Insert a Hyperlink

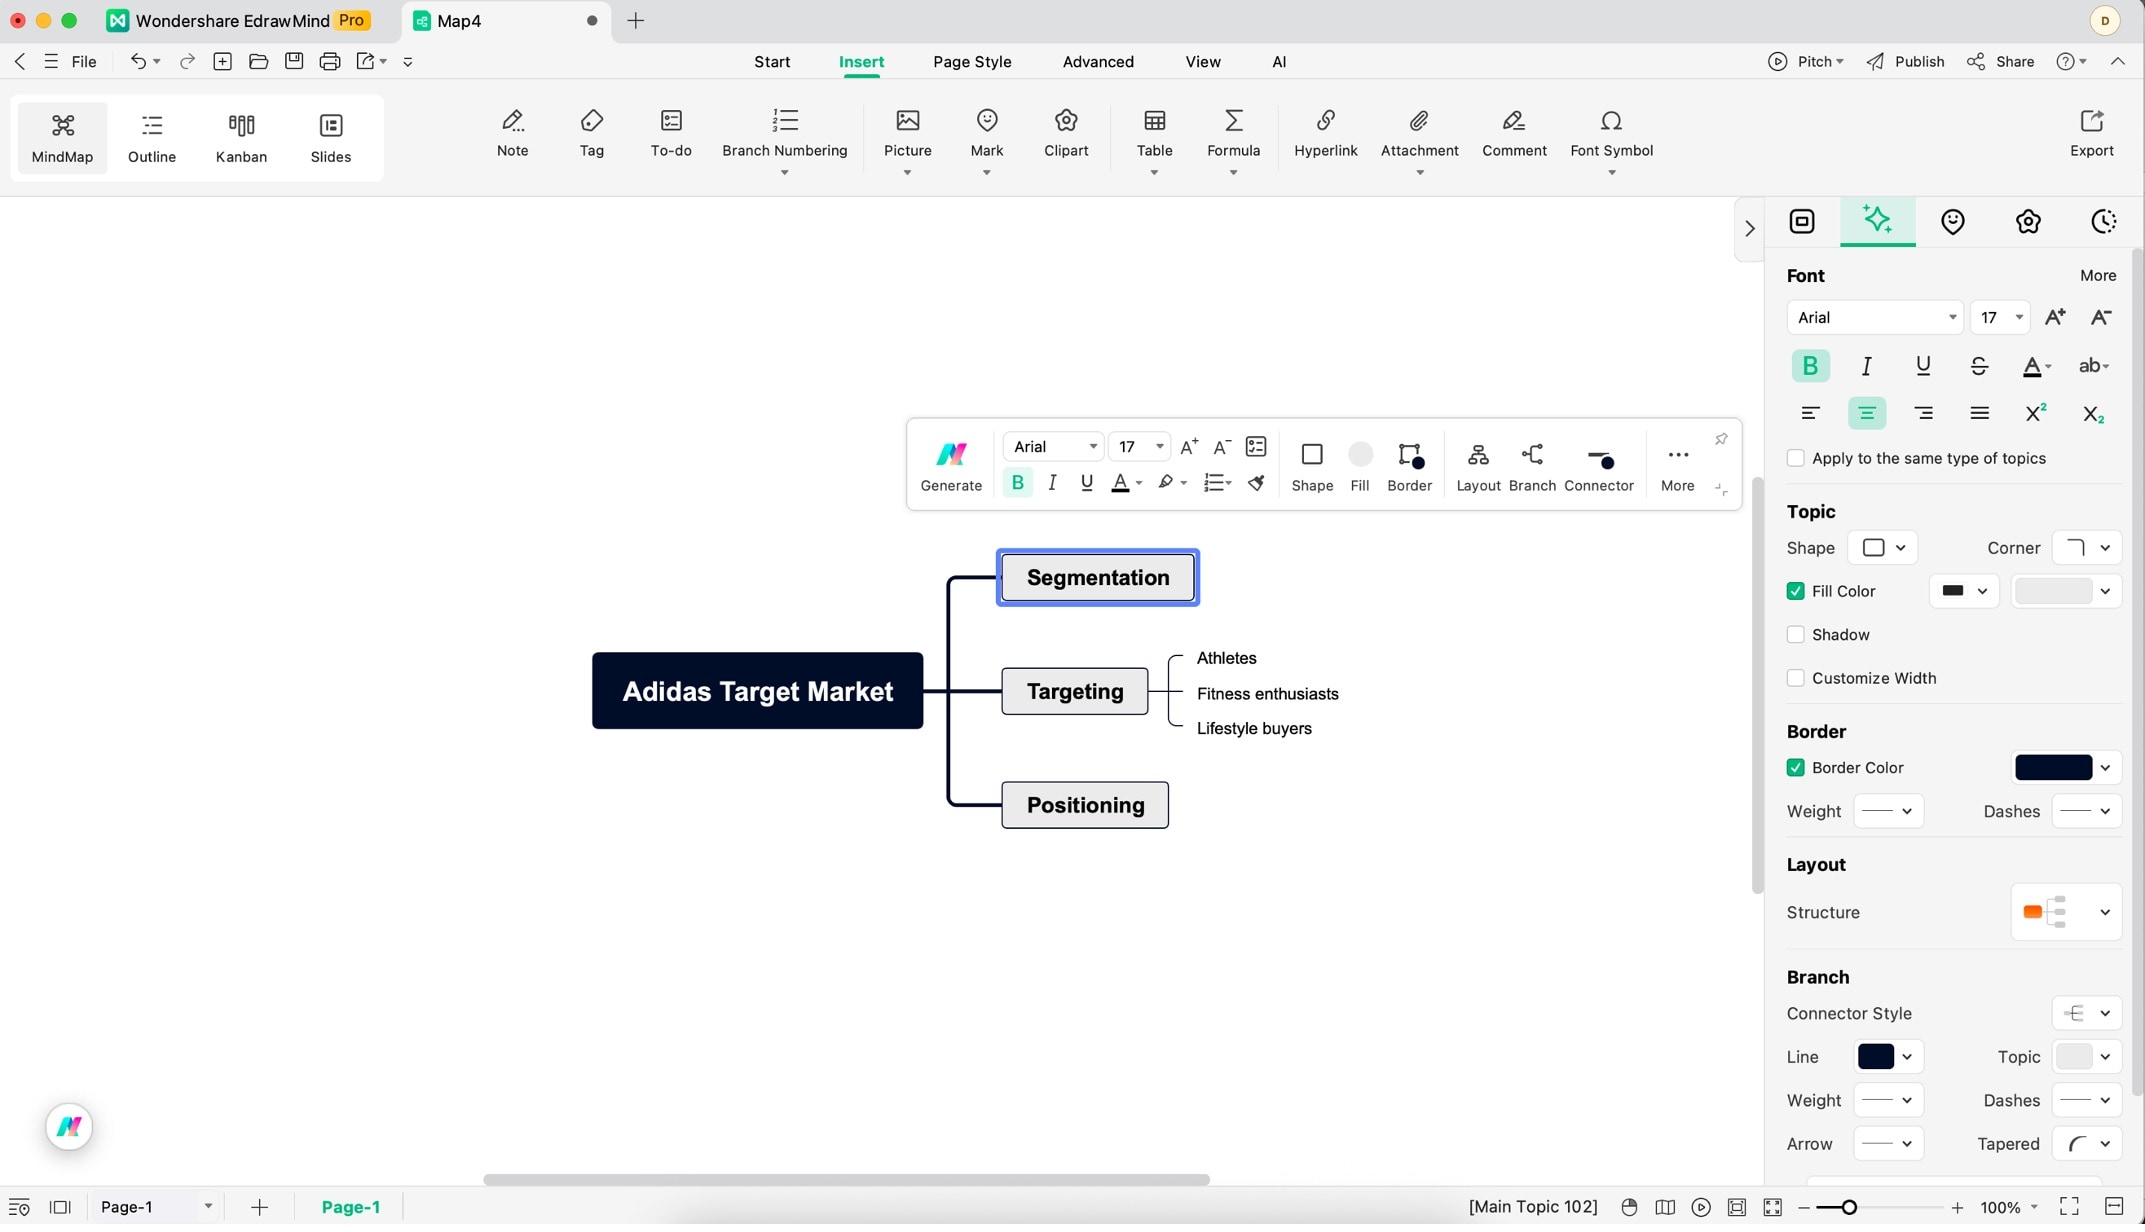coord(1325,133)
